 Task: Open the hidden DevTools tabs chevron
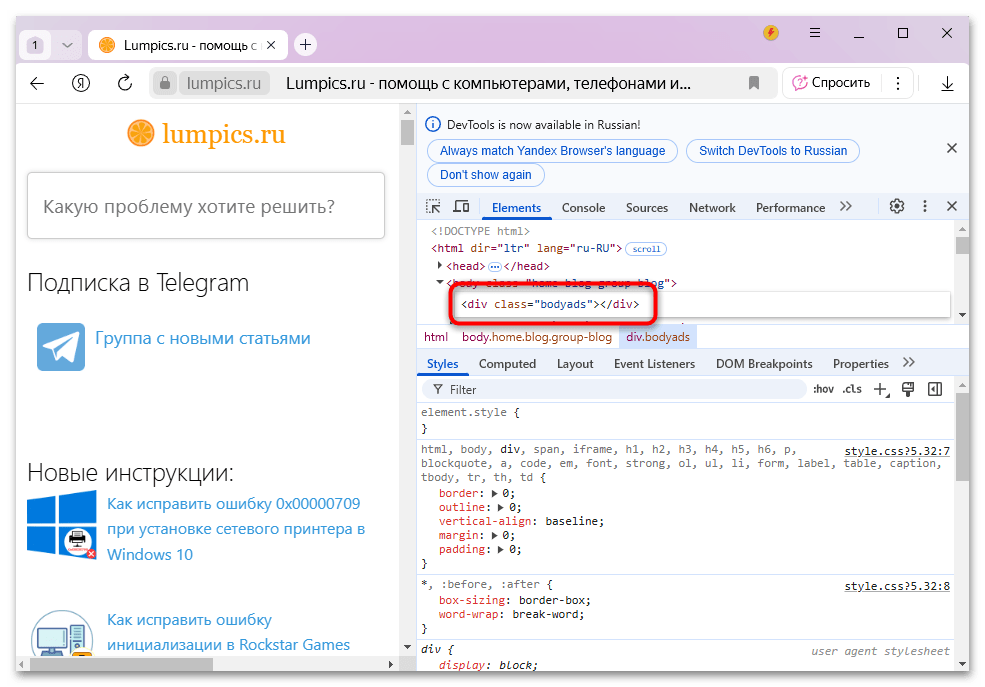845,207
